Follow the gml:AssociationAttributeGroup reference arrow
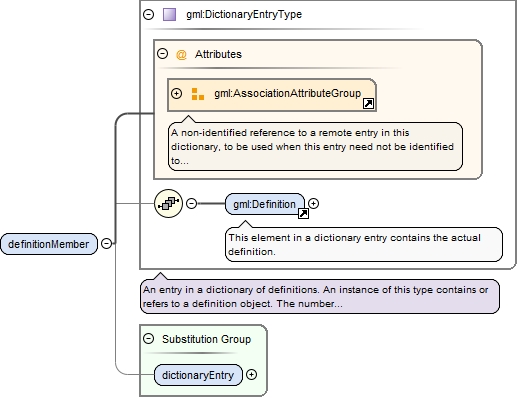 [x=368, y=104]
